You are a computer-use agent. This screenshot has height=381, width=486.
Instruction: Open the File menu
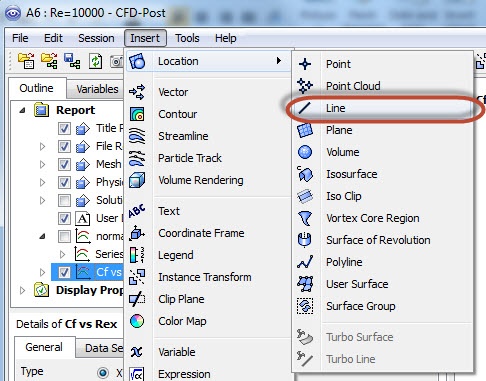pos(20,38)
